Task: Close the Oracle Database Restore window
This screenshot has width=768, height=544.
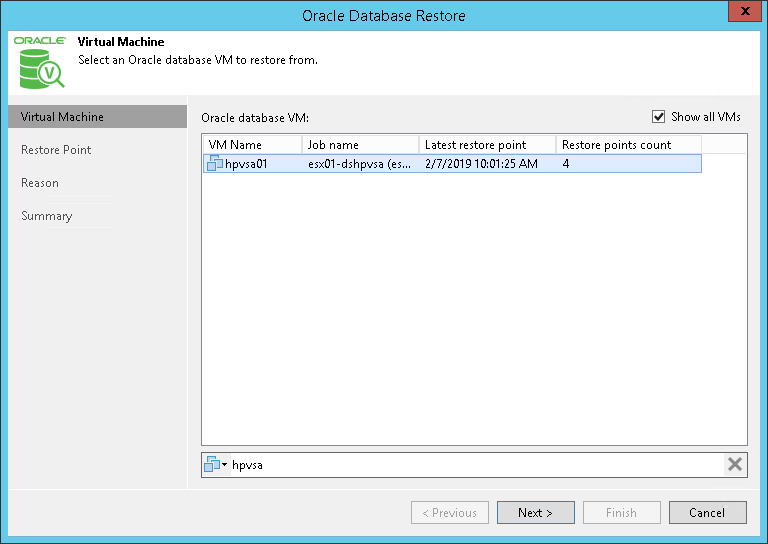Action: coord(745,11)
